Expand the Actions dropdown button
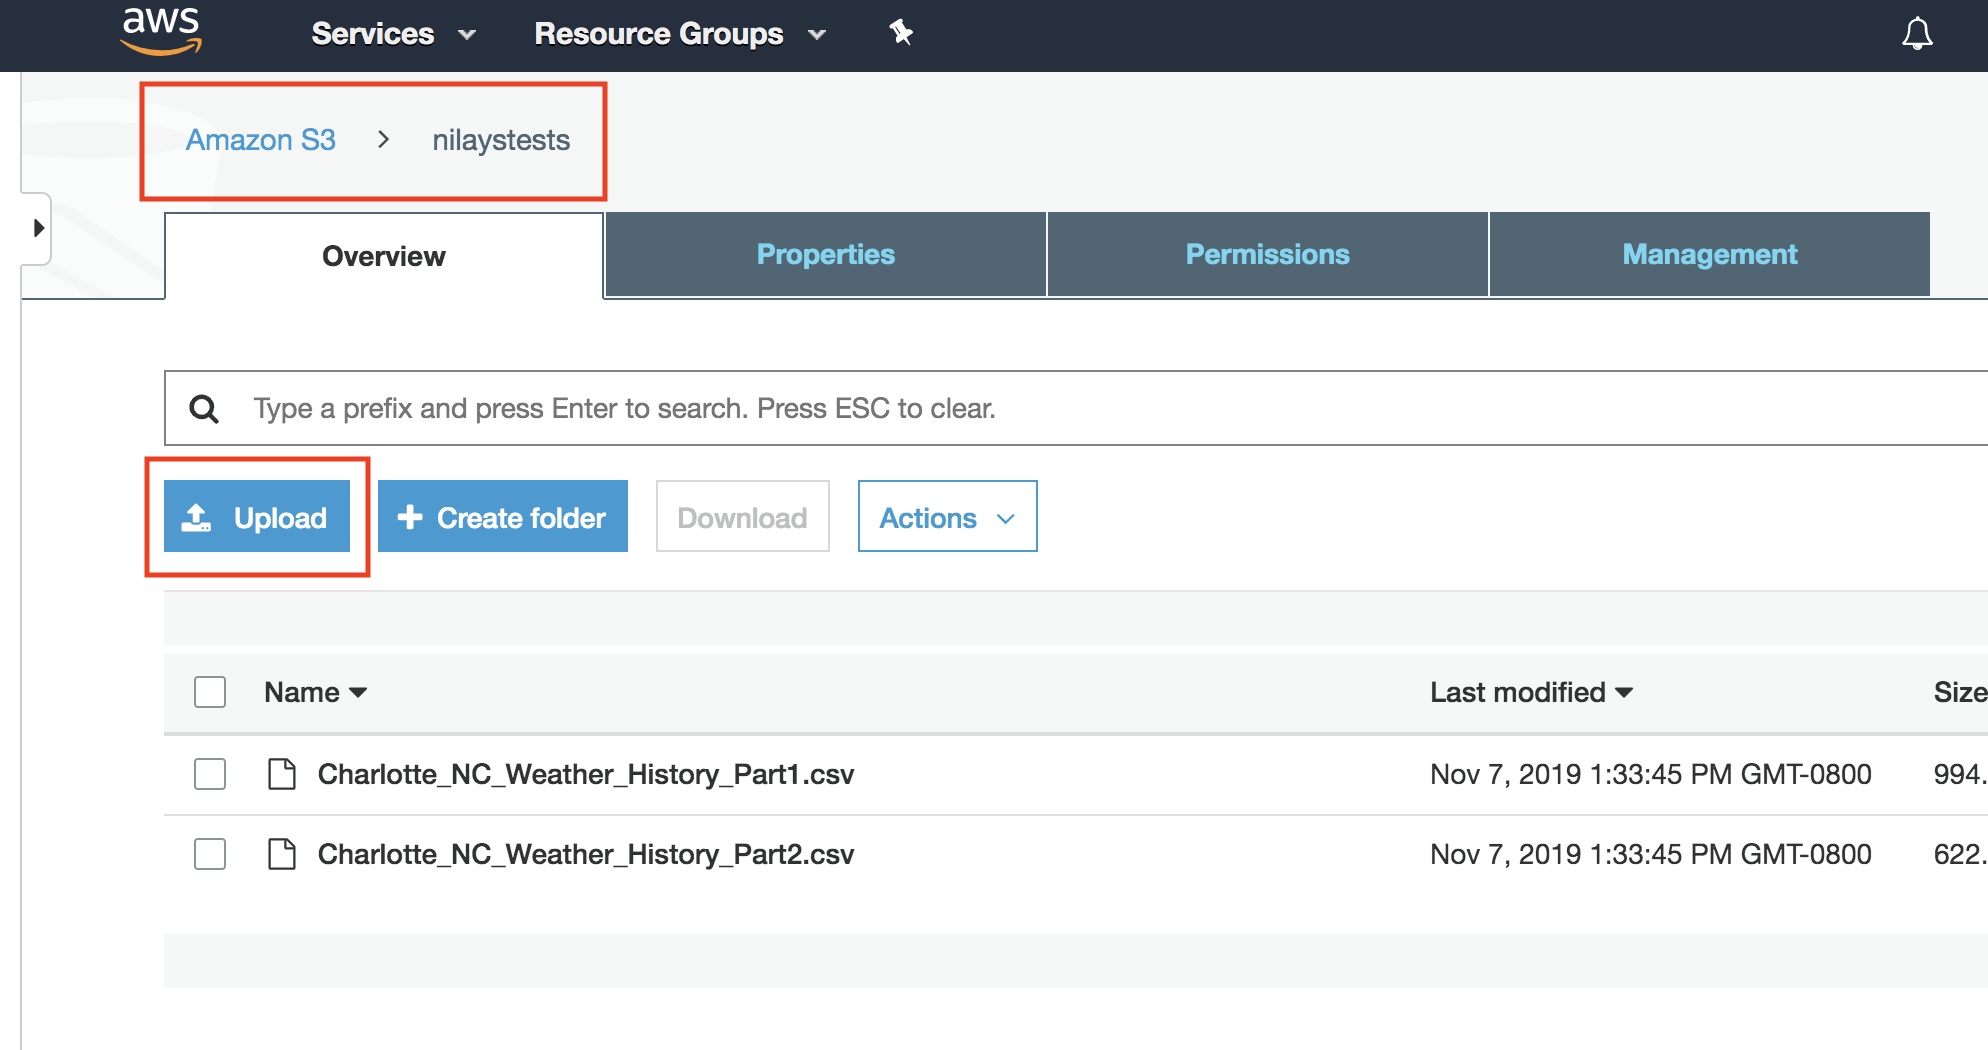The height and width of the screenshot is (1050, 1988). tap(947, 517)
